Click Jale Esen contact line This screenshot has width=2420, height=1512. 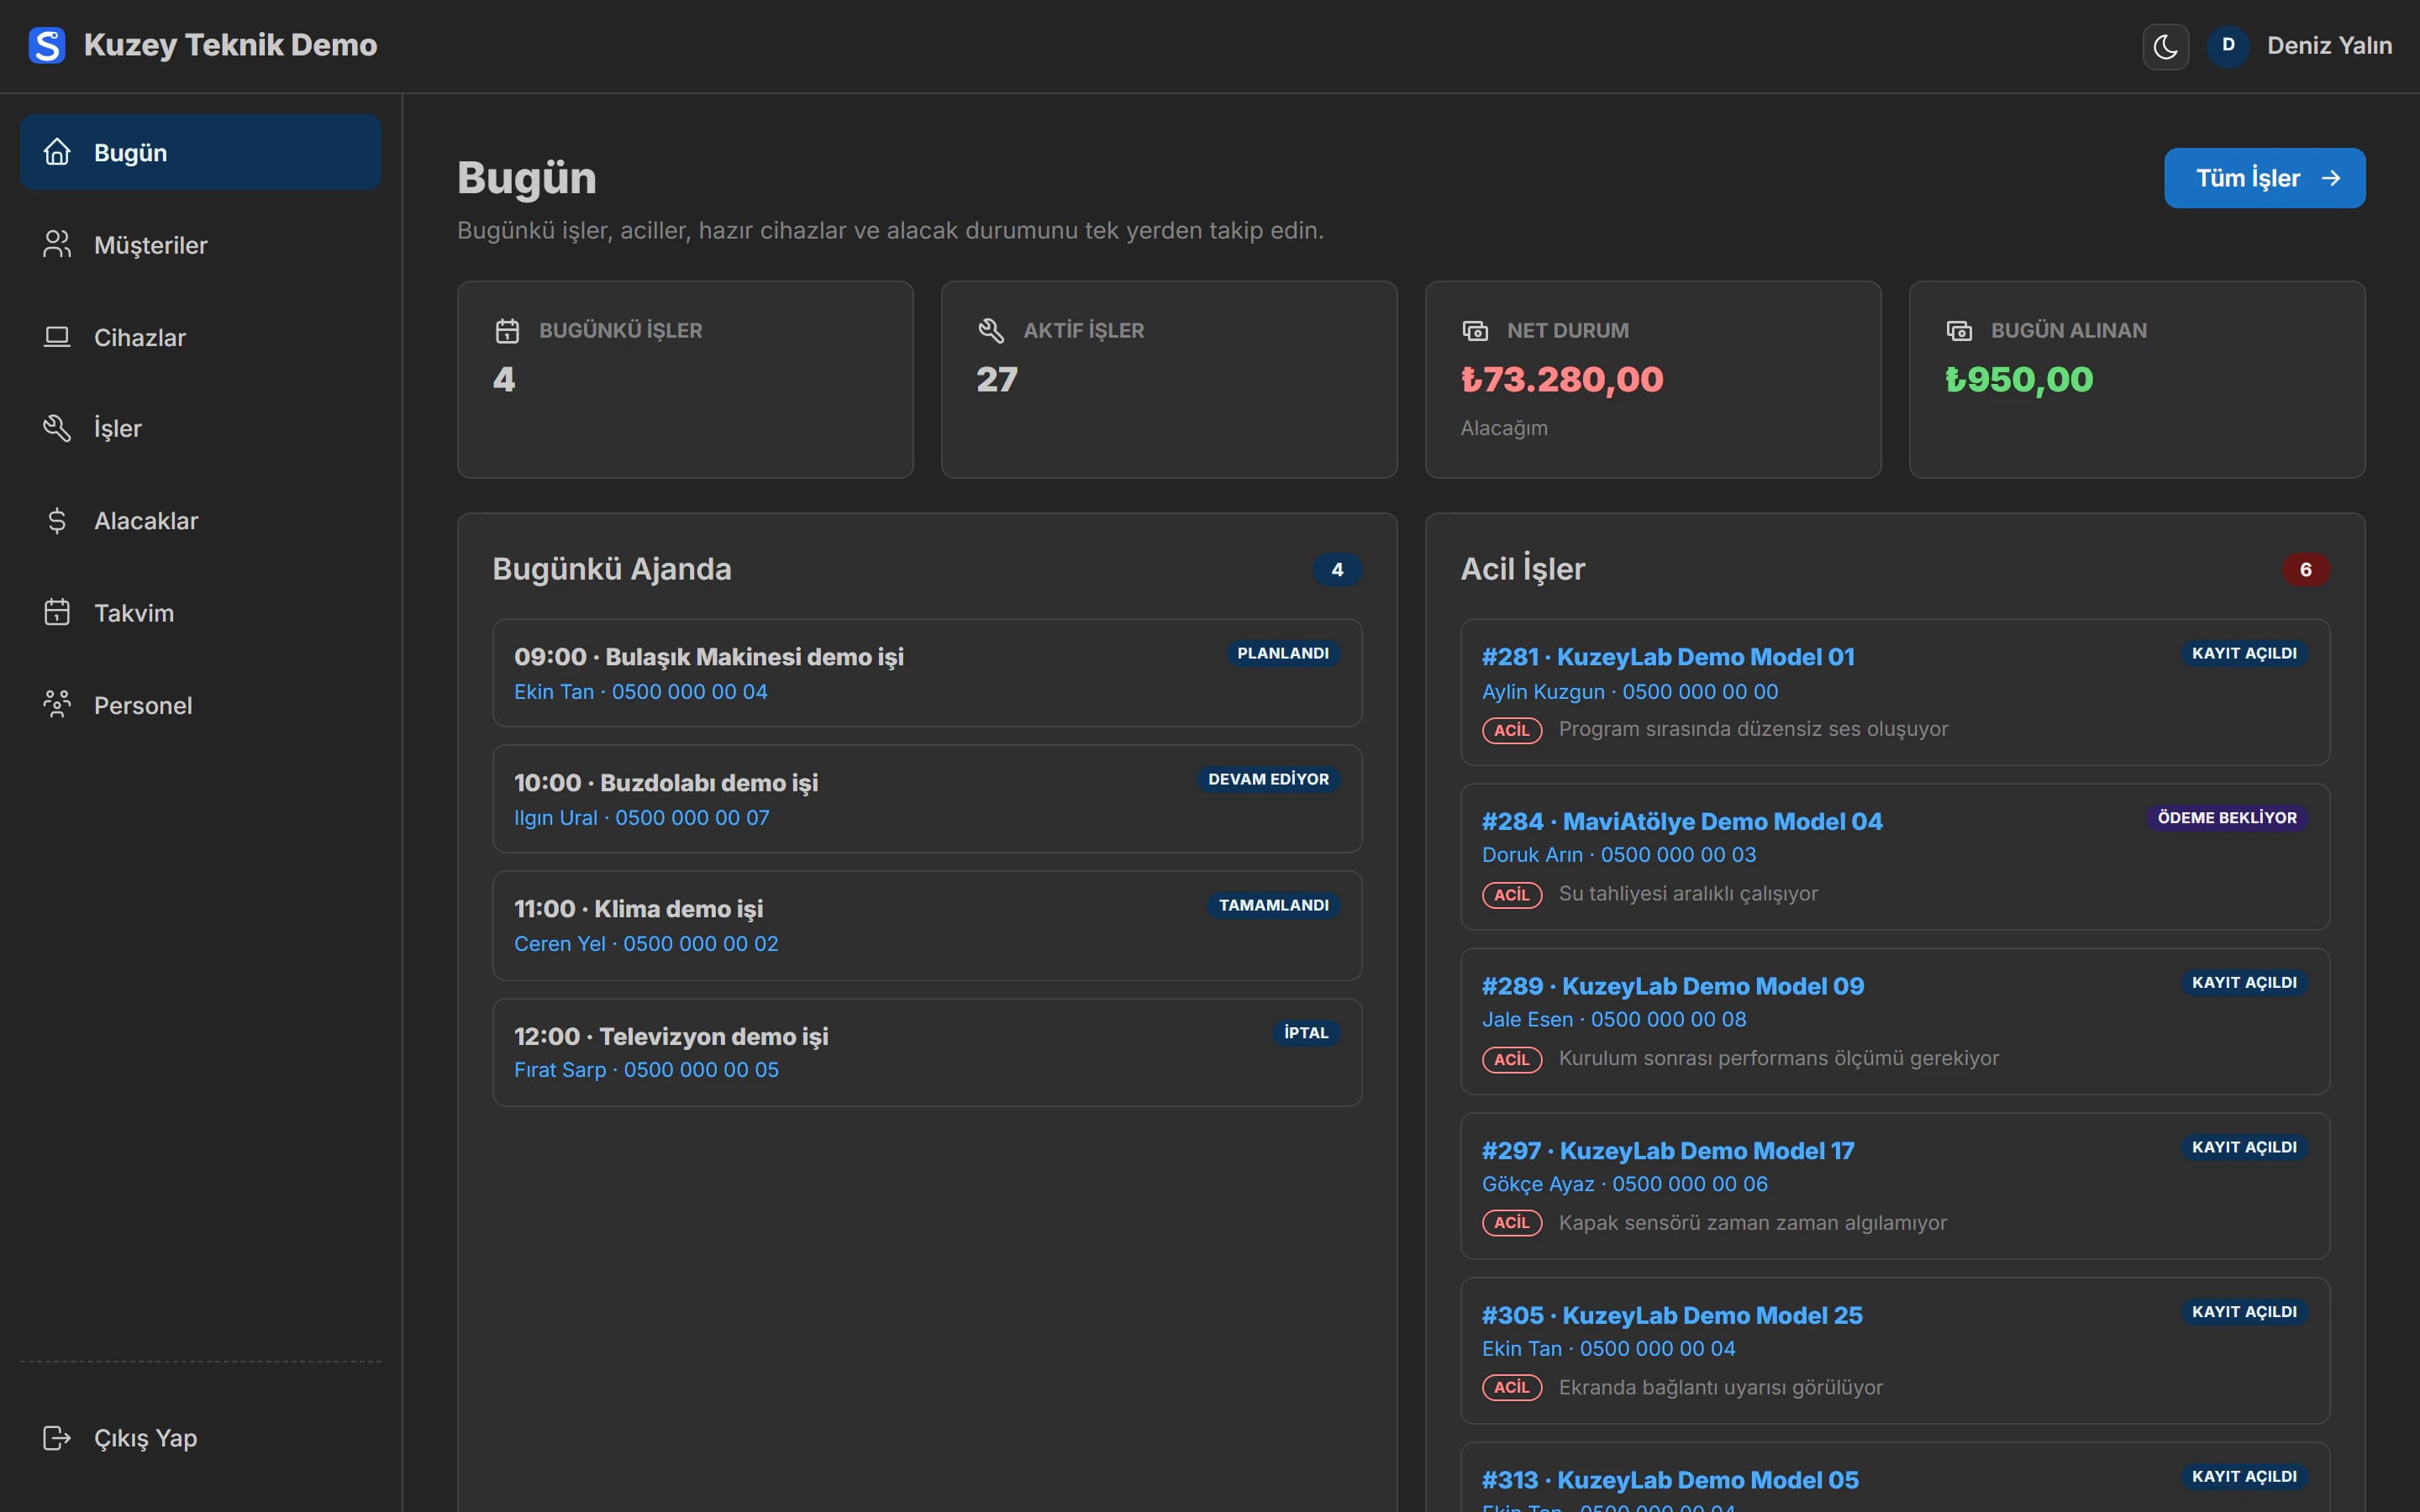click(x=1614, y=1020)
